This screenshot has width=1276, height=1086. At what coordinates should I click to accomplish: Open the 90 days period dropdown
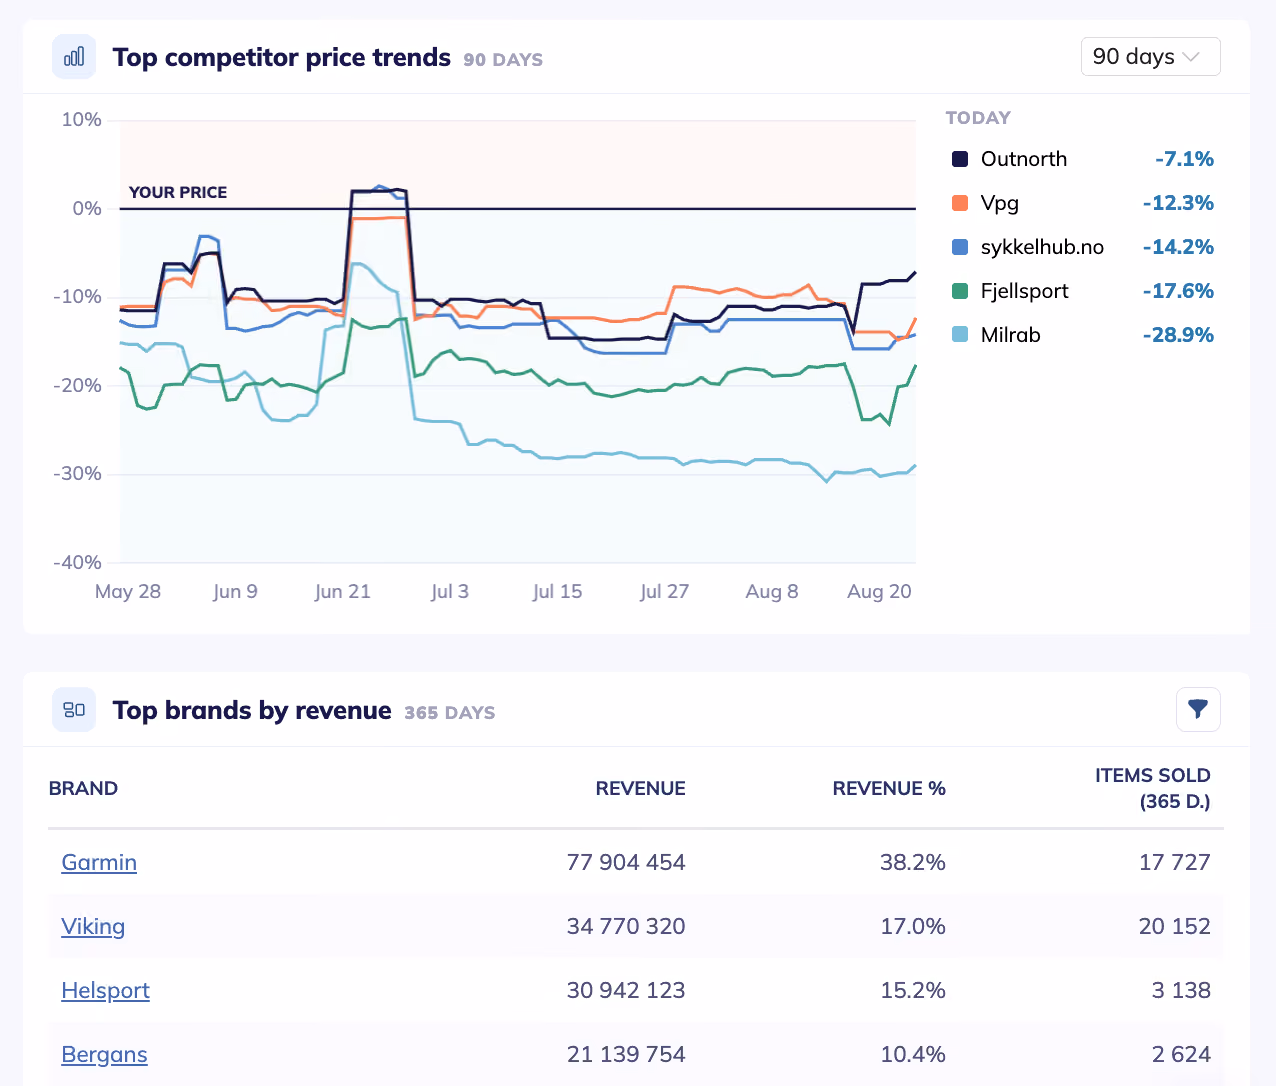pyautogui.click(x=1150, y=56)
